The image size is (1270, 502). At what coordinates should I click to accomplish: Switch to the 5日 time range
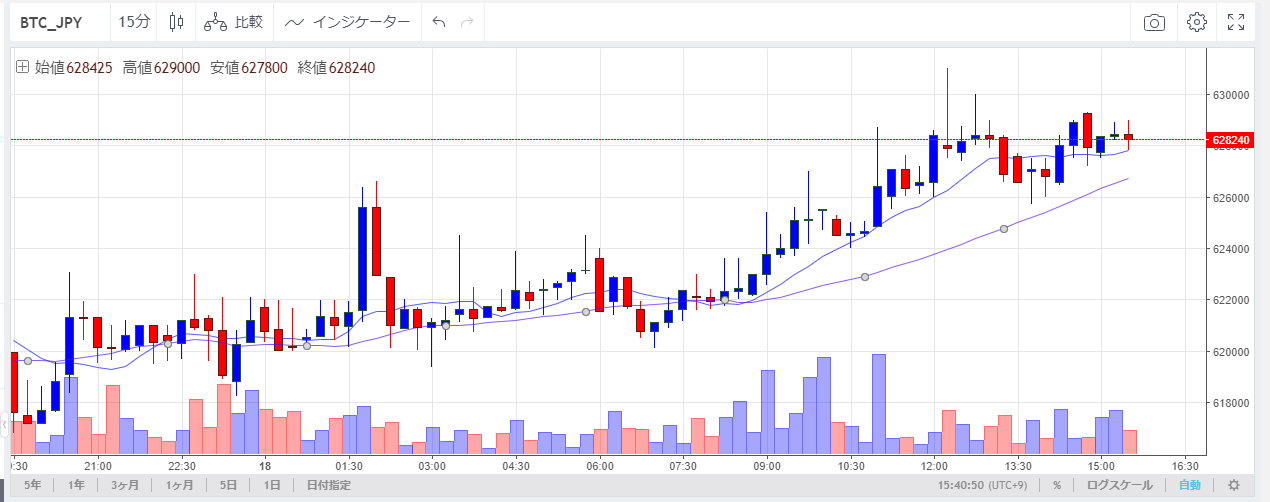point(228,485)
